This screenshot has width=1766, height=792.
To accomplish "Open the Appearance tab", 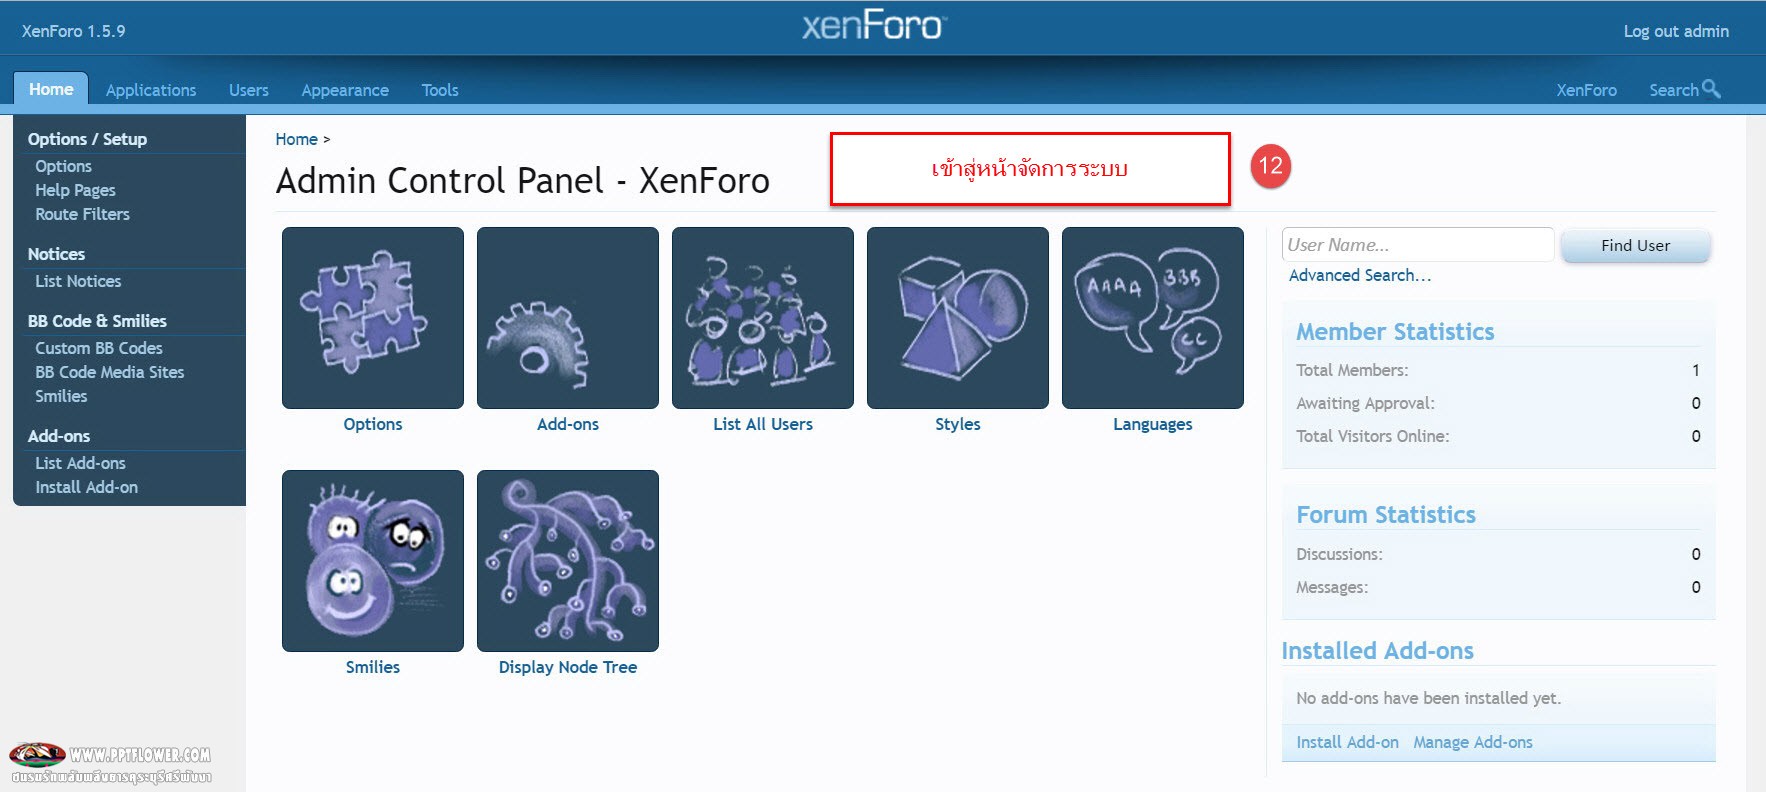I will pos(345,90).
